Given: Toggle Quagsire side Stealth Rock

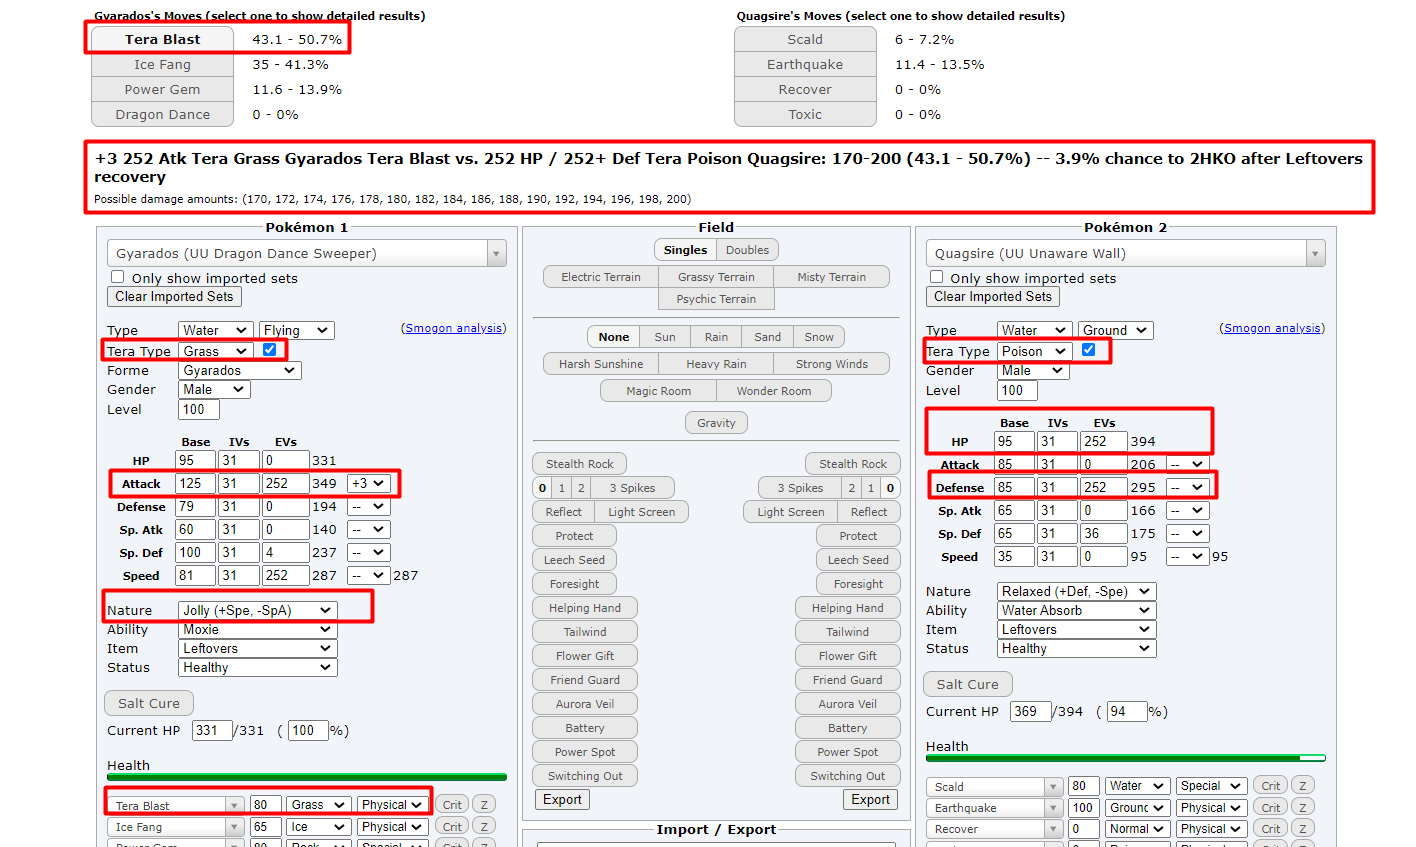Looking at the screenshot, I should pos(853,464).
